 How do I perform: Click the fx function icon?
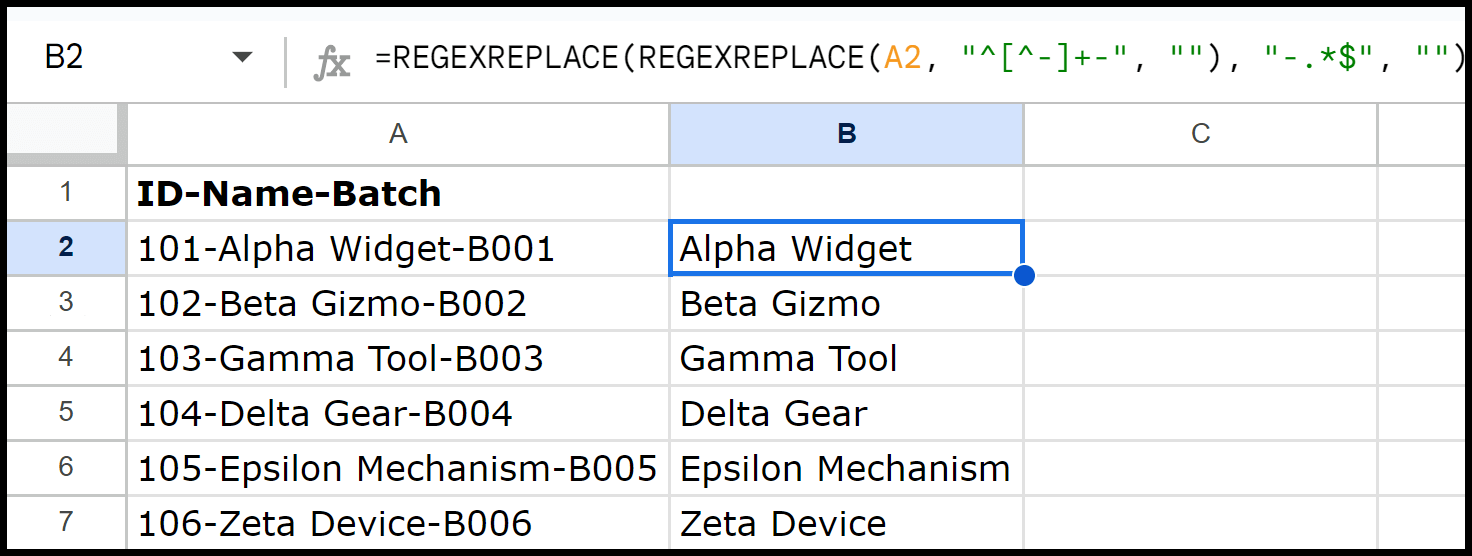pyautogui.click(x=332, y=60)
